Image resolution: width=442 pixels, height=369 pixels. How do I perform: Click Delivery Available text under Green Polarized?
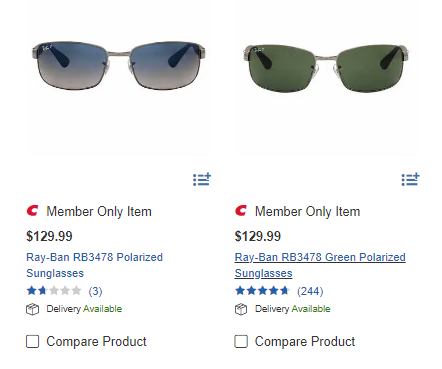[x=293, y=309]
